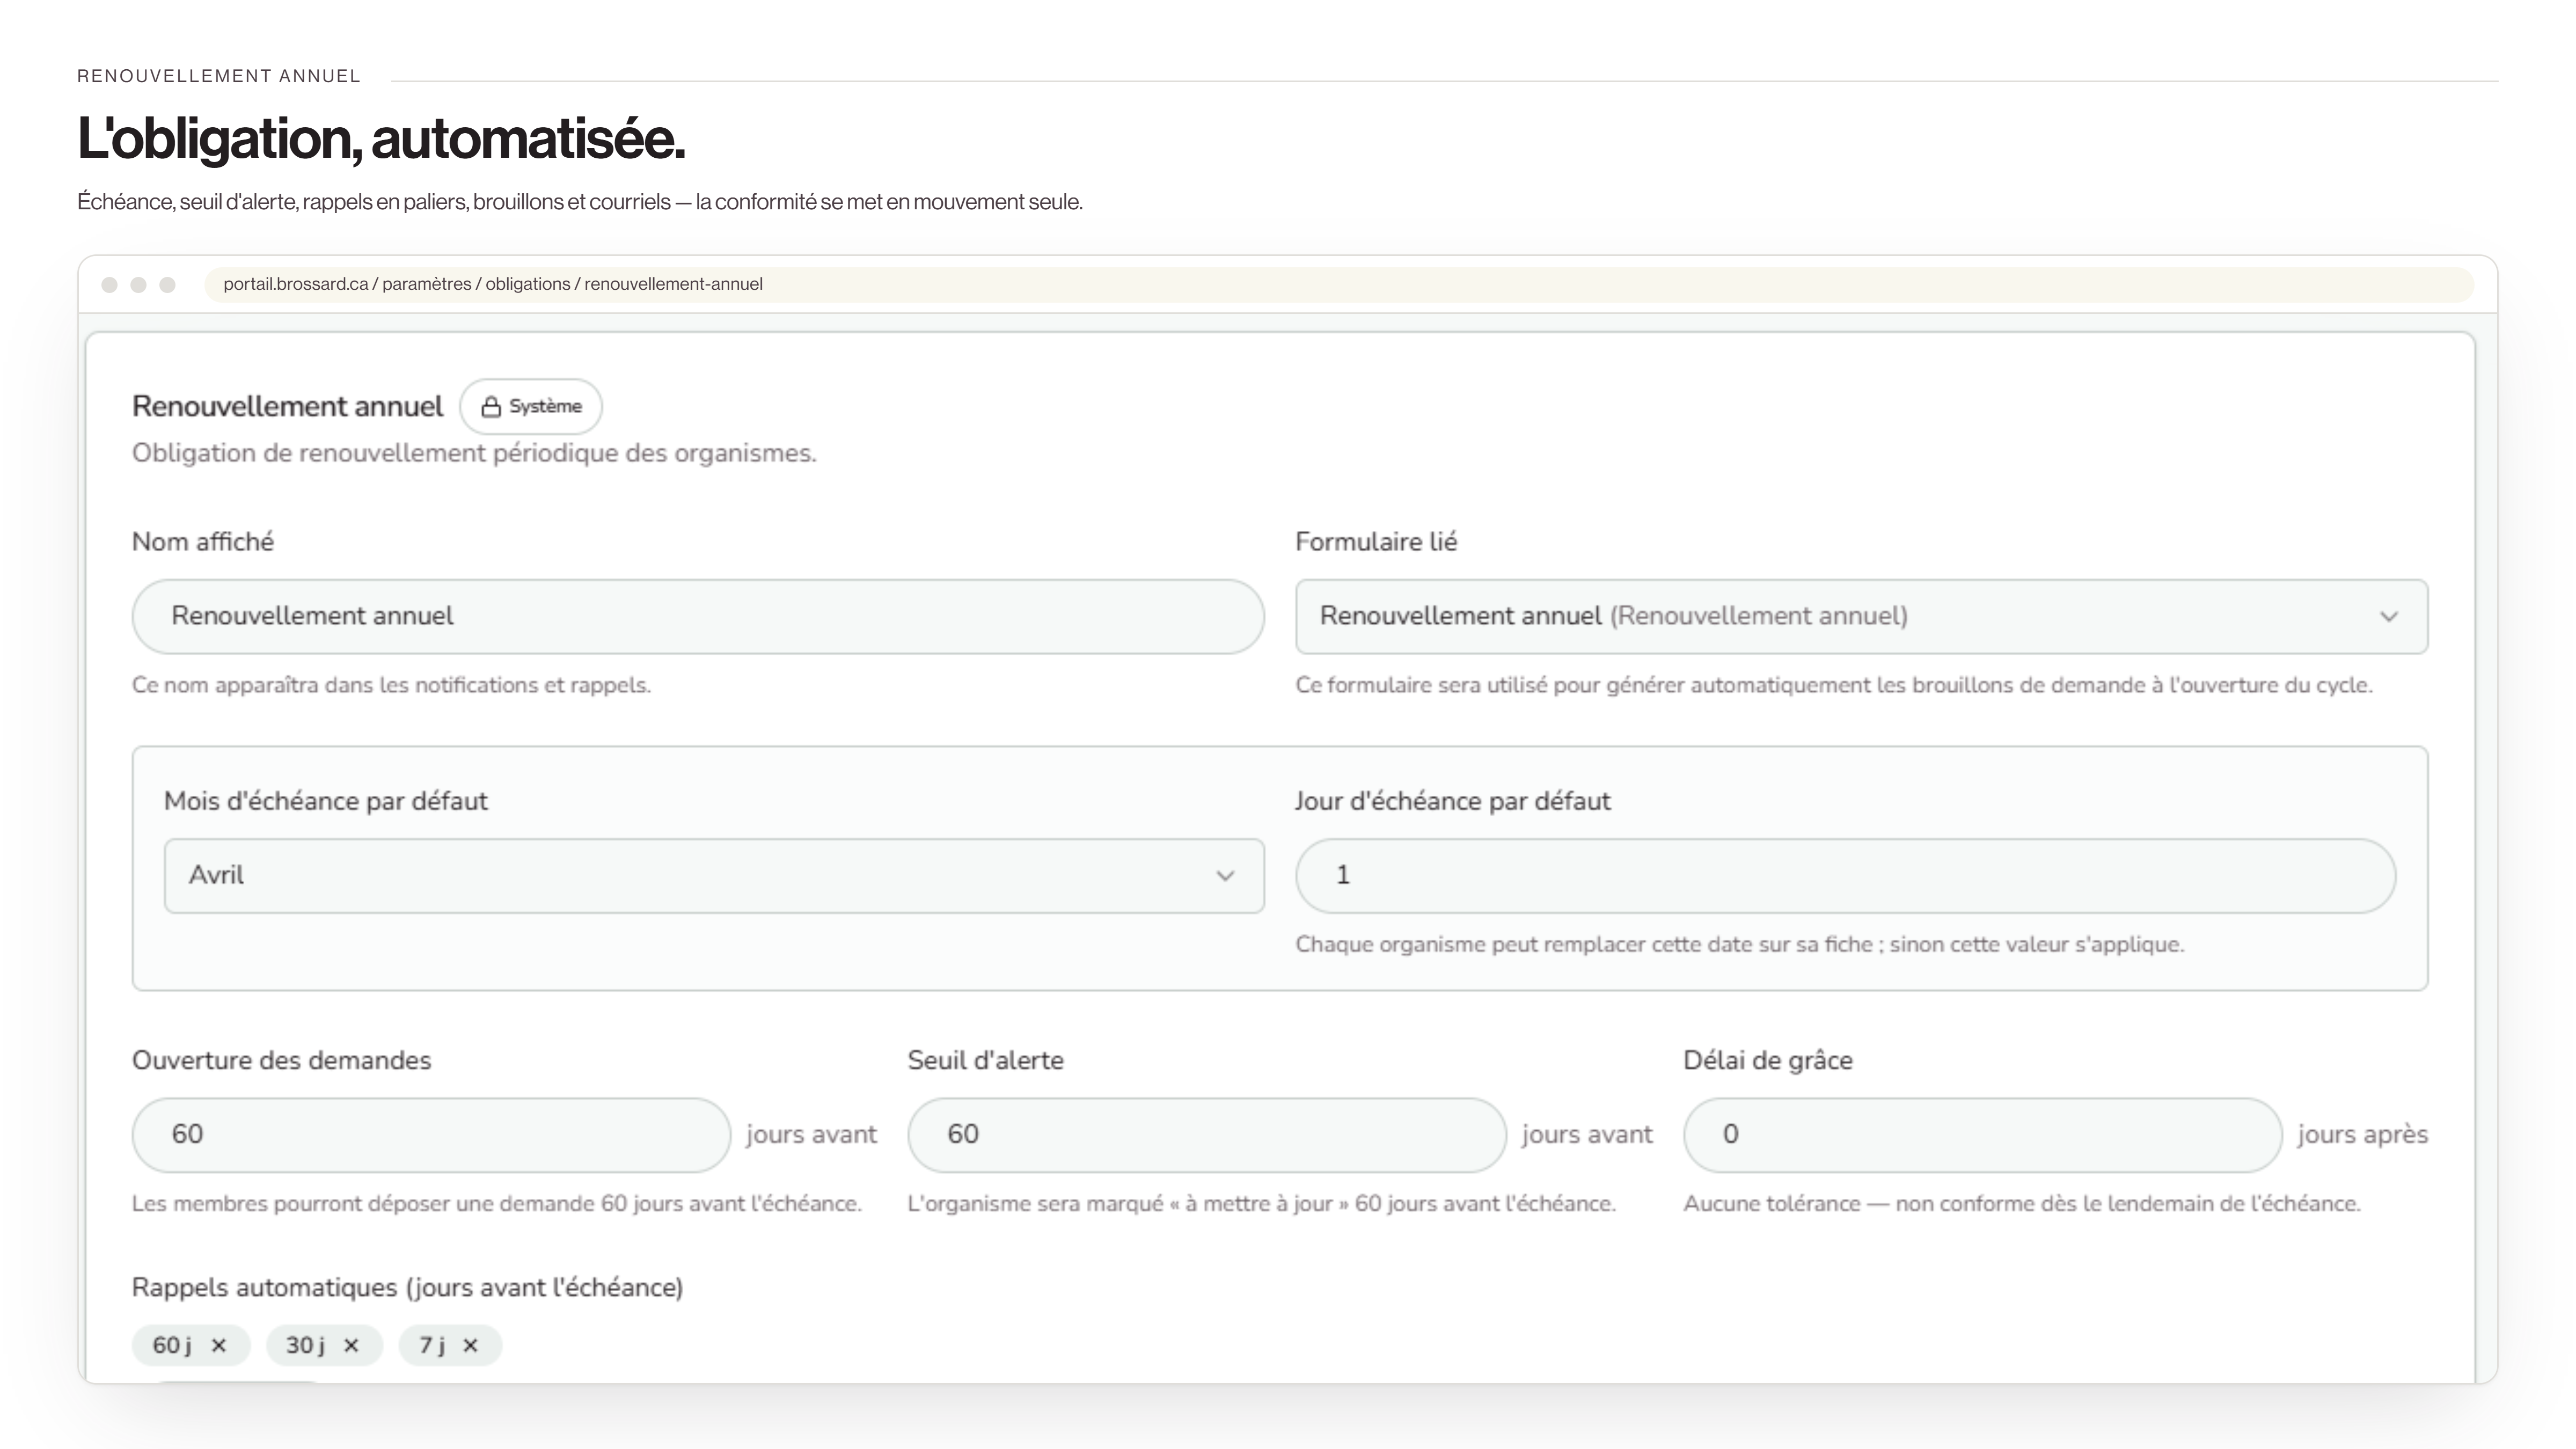The width and height of the screenshot is (2576, 1449).
Task: Click the lock icon in Système badge
Action: point(491,407)
